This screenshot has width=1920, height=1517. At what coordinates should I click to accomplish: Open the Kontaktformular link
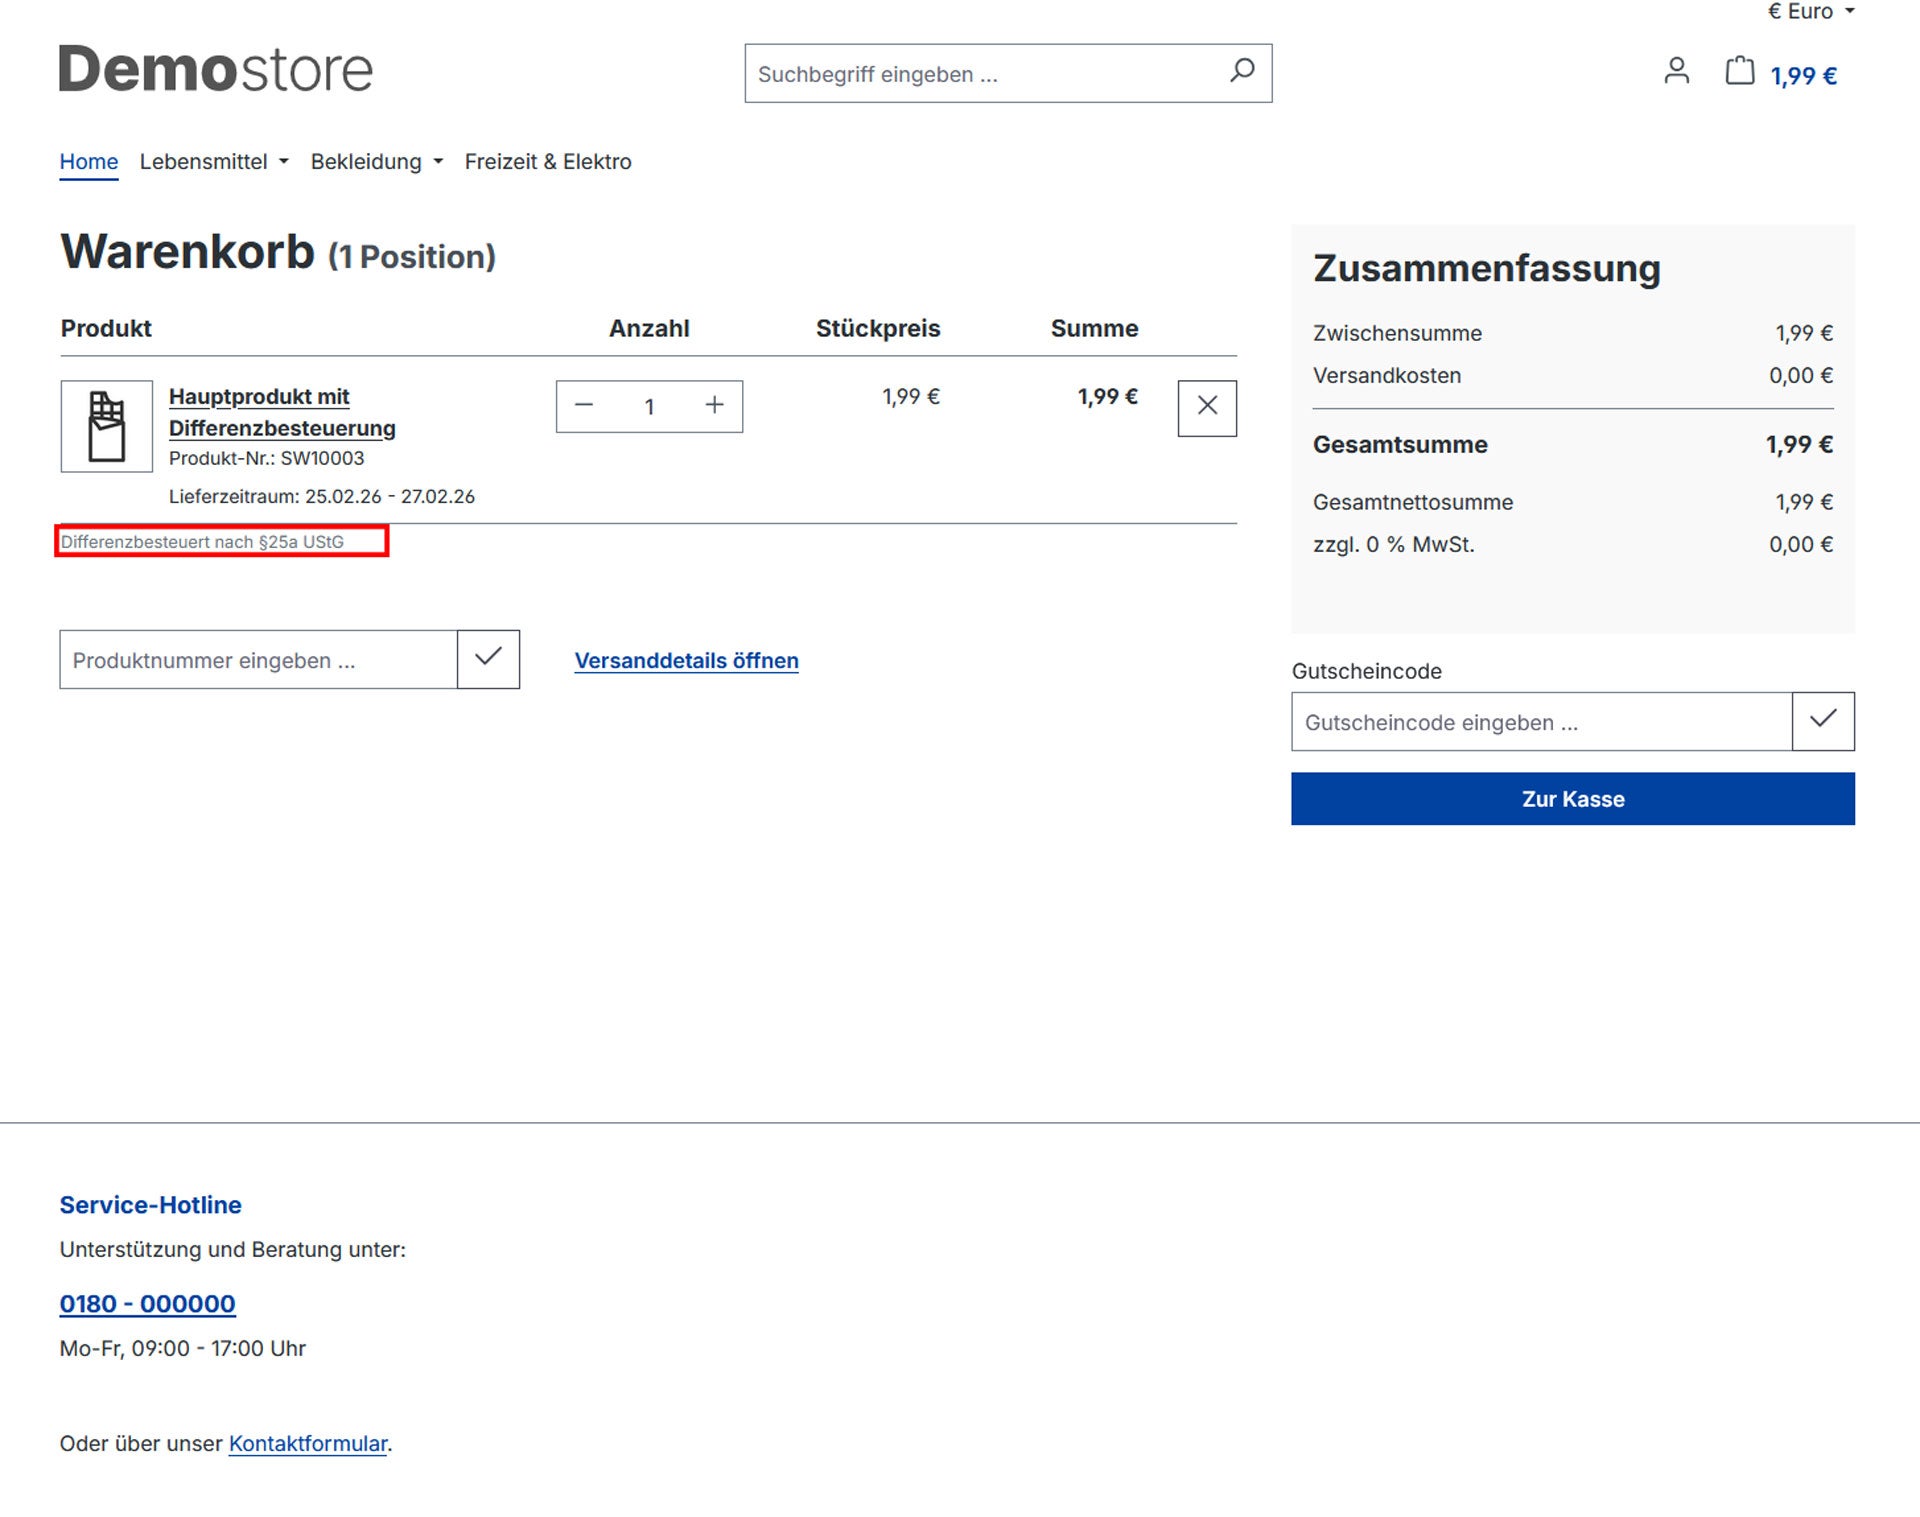pos(307,1444)
